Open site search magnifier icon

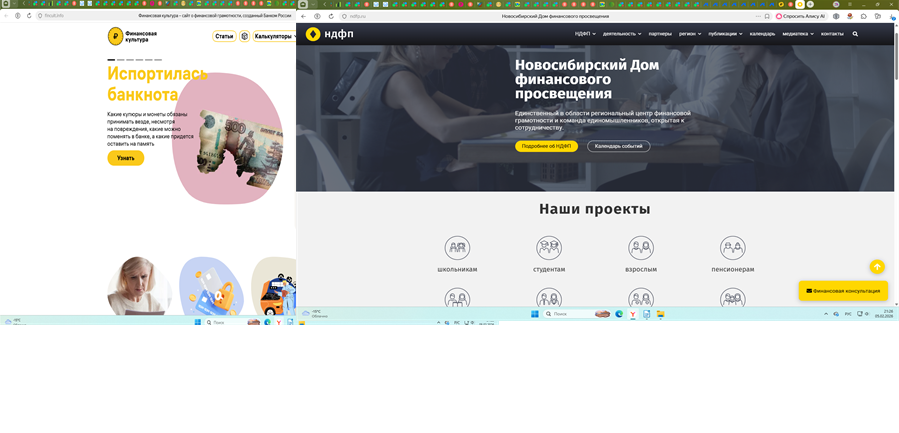pos(855,34)
